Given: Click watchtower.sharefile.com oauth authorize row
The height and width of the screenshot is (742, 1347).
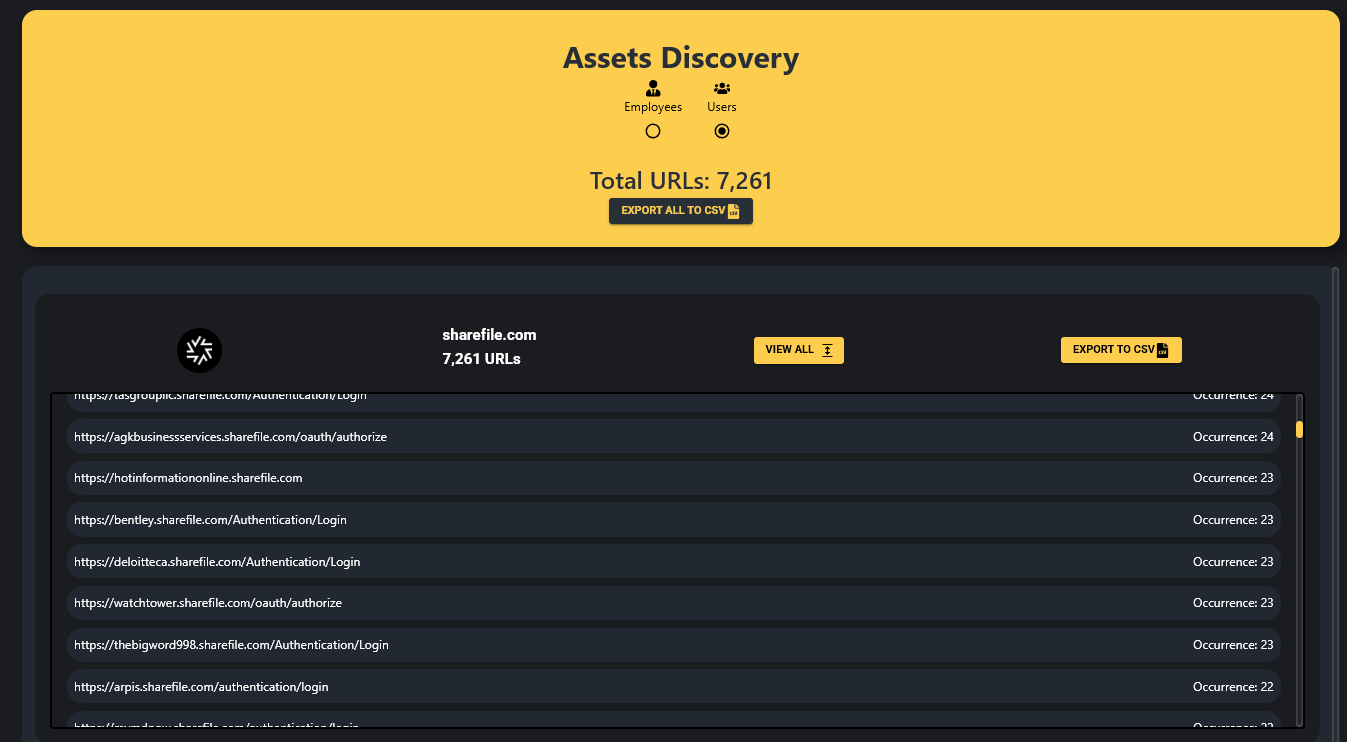Looking at the screenshot, I should pyautogui.click(x=208, y=603).
